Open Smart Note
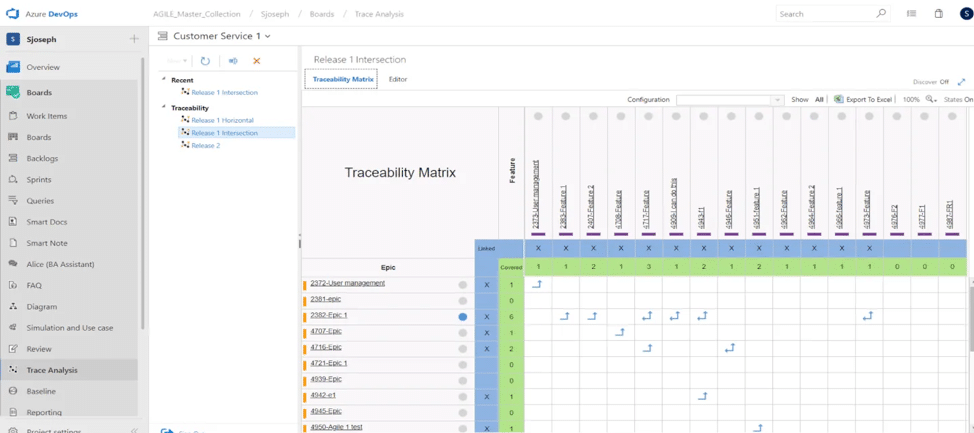 (x=47, y=243)
